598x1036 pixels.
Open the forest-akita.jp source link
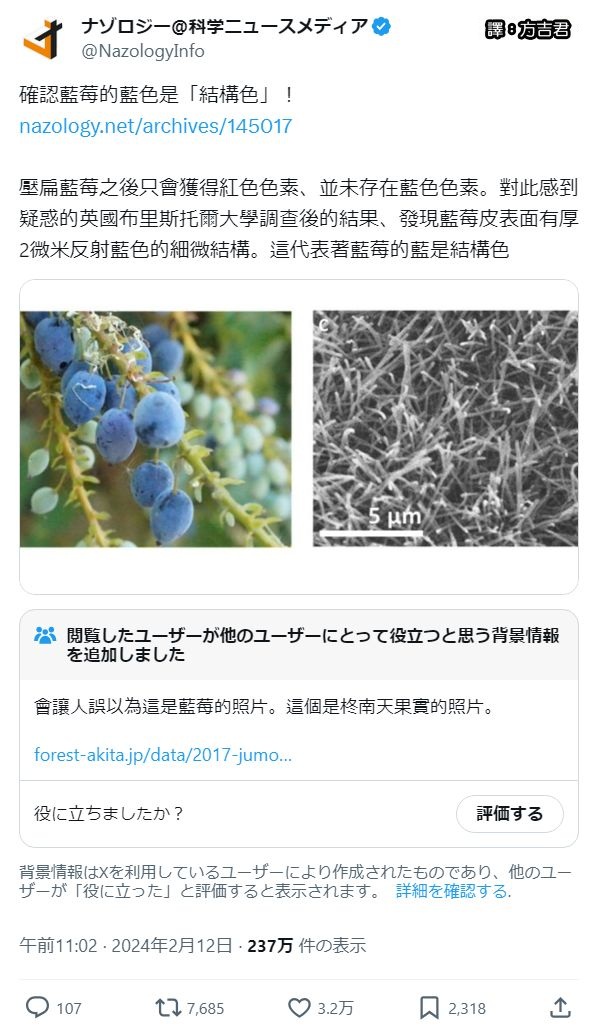tap(163, 755)
